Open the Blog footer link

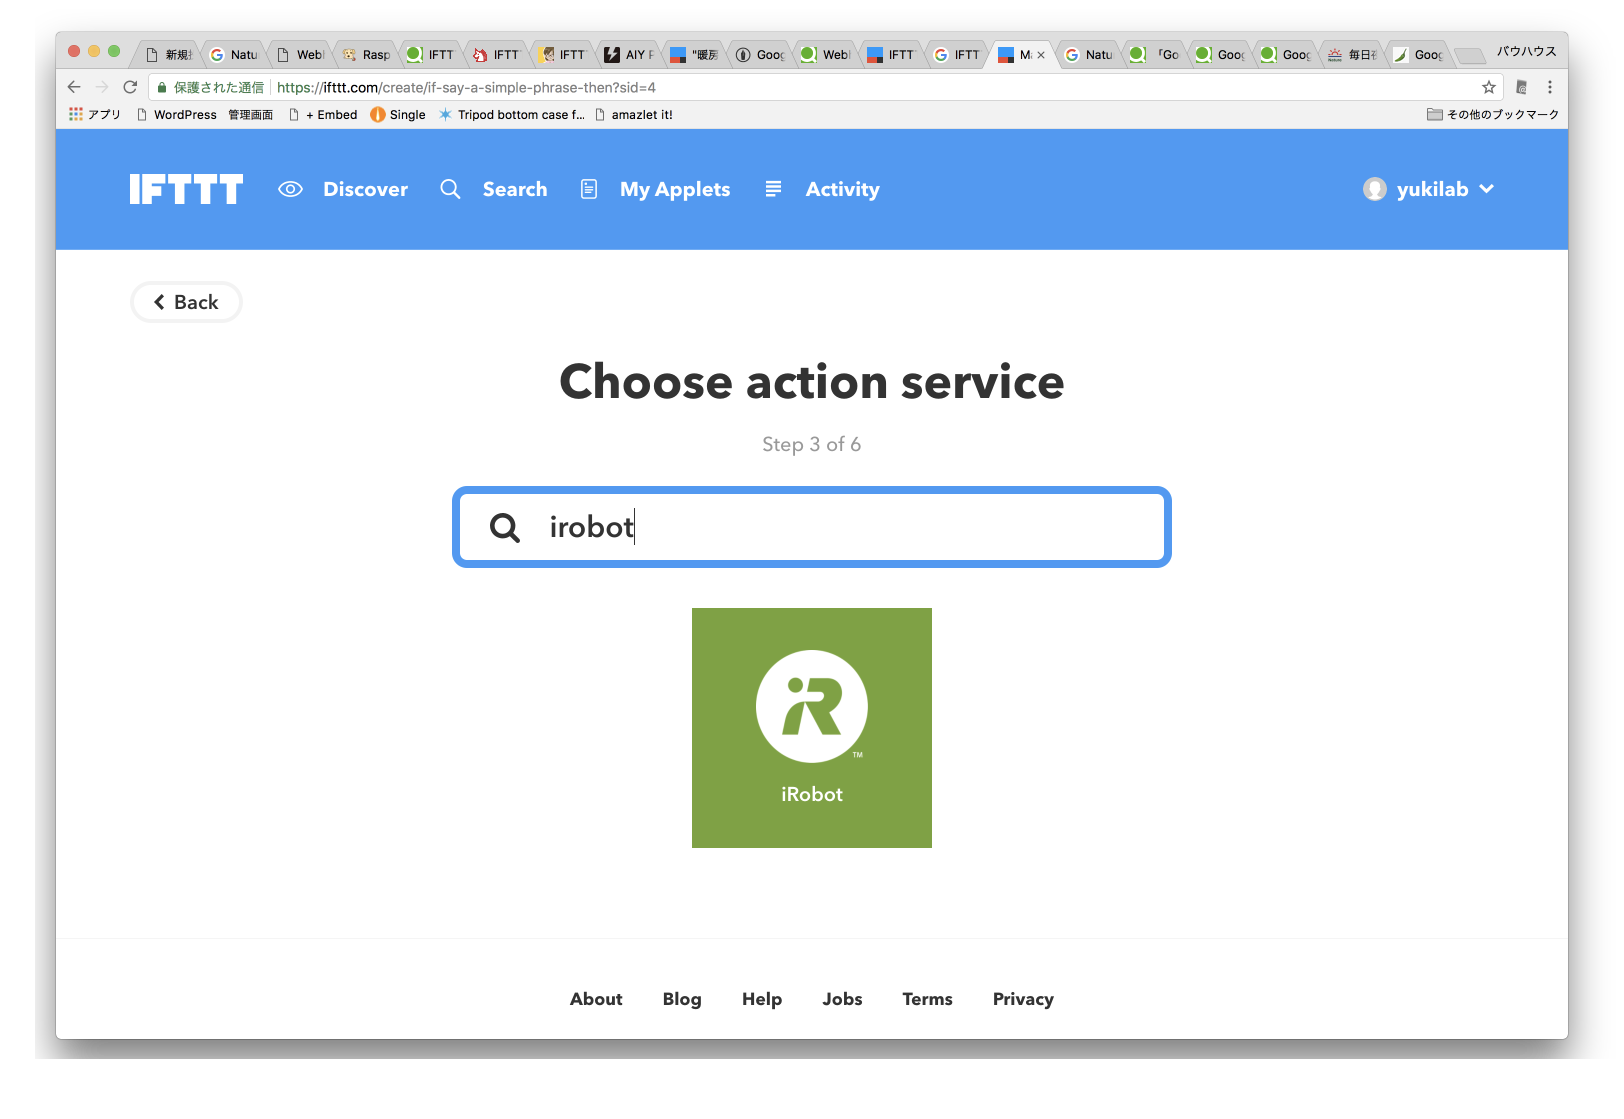(x=682, y=999)
